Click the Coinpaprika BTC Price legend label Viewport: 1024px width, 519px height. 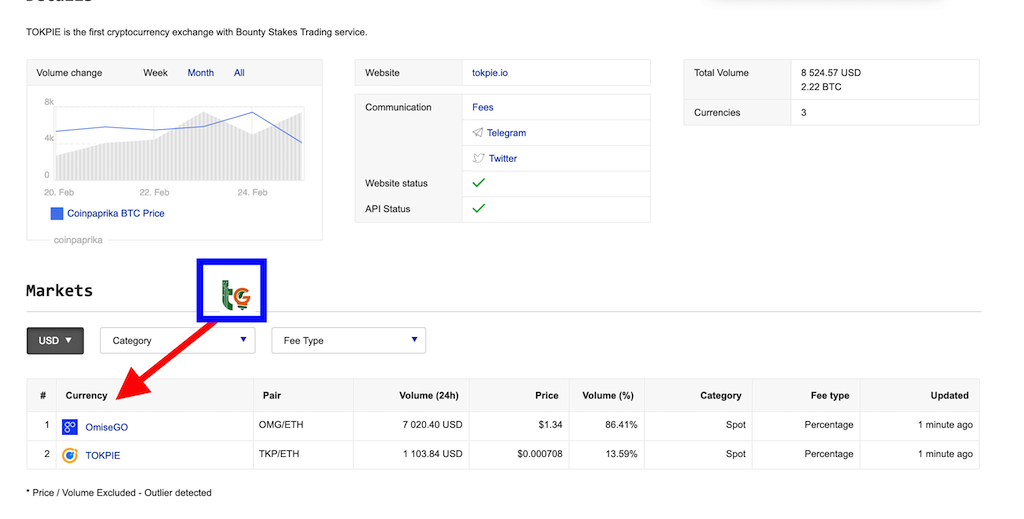(116, 213)
